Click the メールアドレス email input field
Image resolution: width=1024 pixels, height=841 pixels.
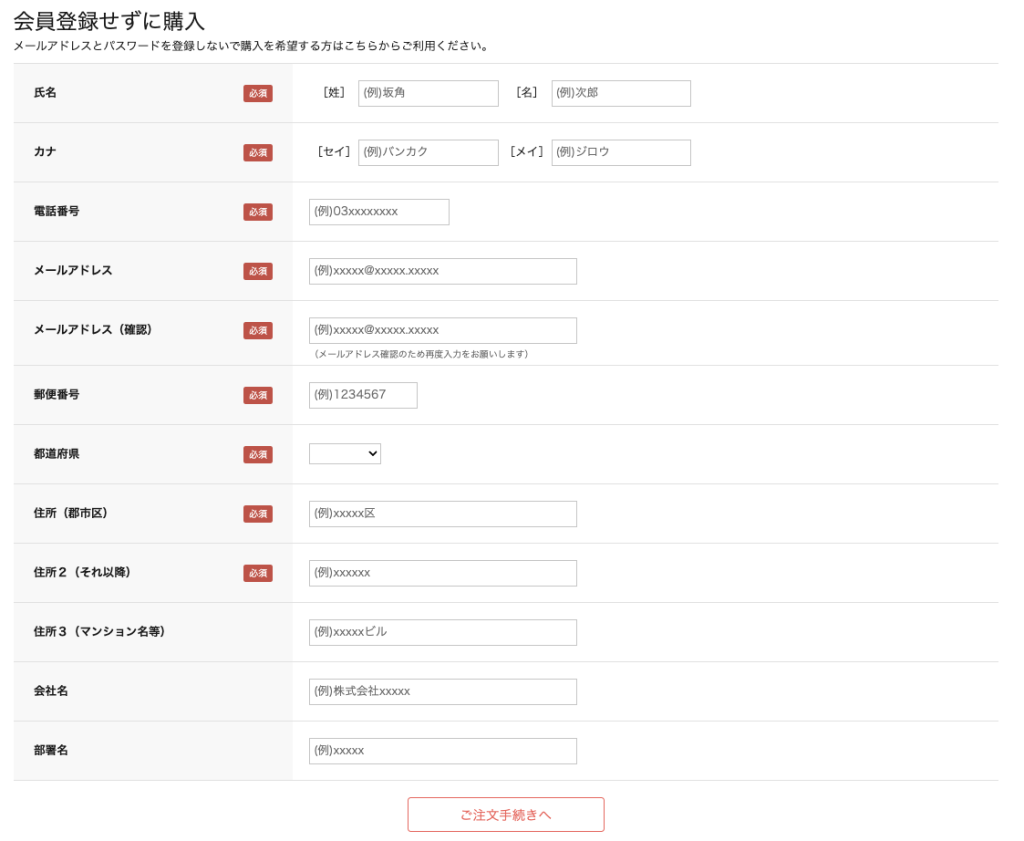[x=443, y=271]
